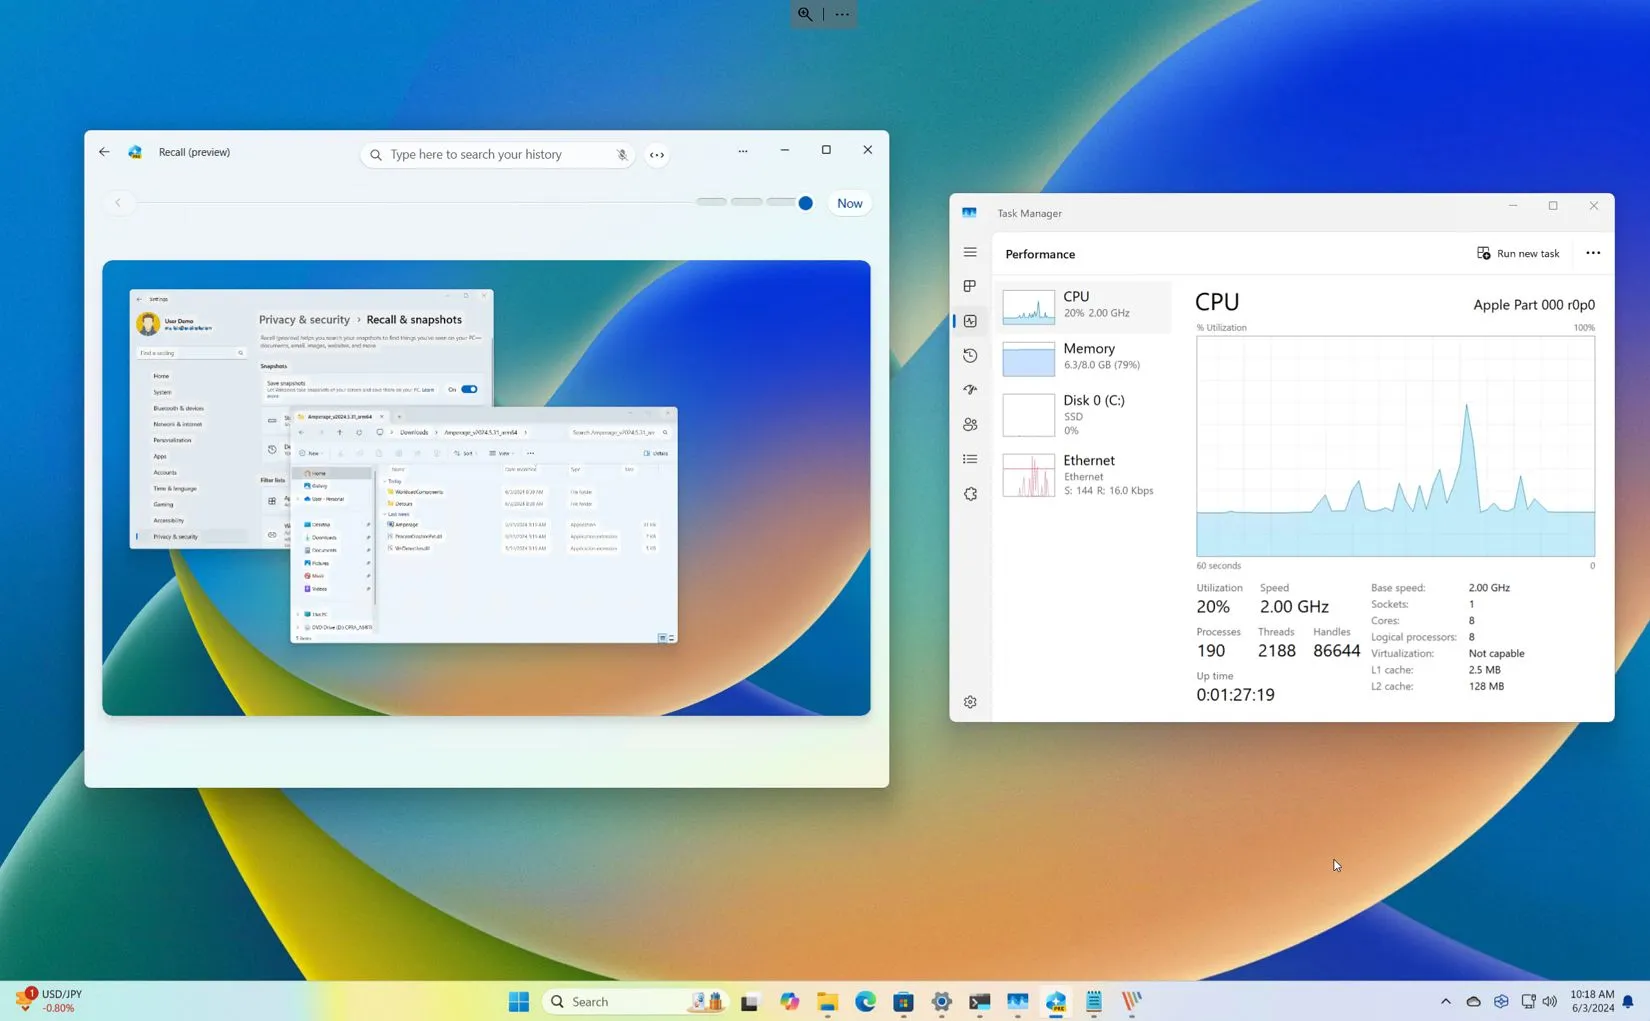This screenshot has height=1021, width=1650.
Task: Select the third Recall timeline segment
Action: tap(781, 202)
